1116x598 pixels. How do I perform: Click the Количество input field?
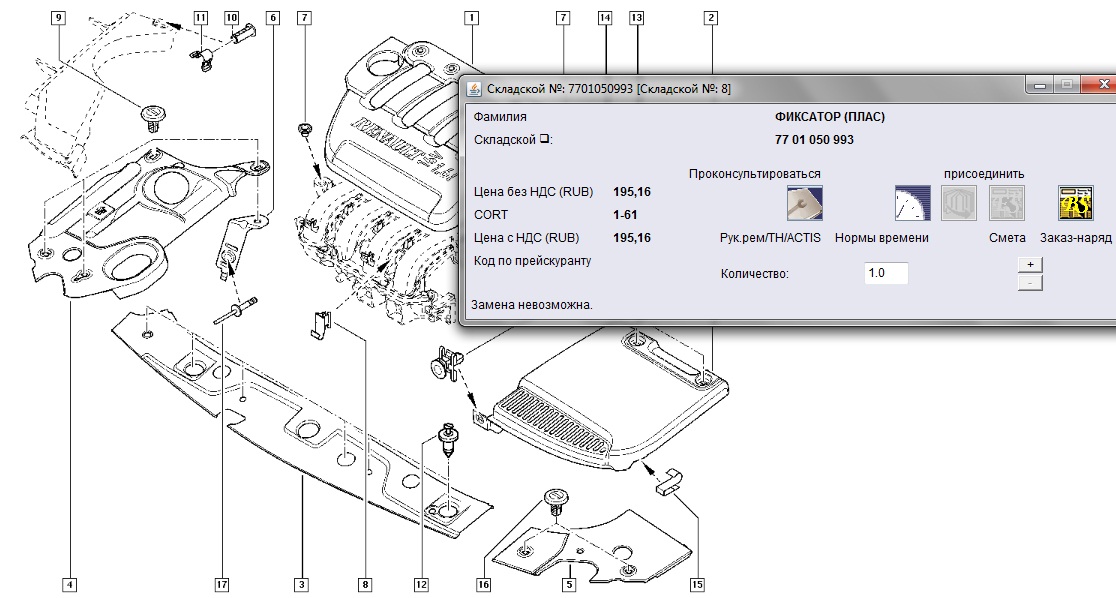885,273
